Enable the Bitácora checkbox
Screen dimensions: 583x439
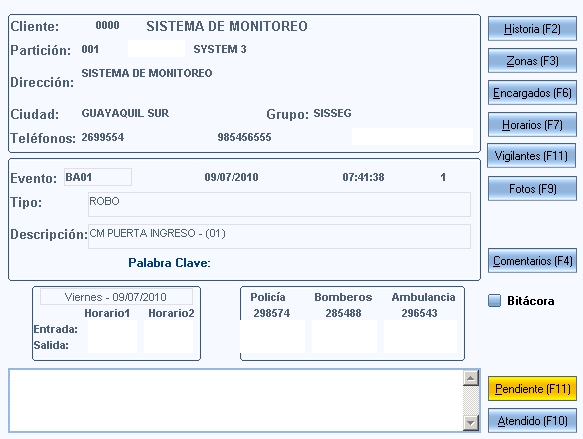point(494,300)
